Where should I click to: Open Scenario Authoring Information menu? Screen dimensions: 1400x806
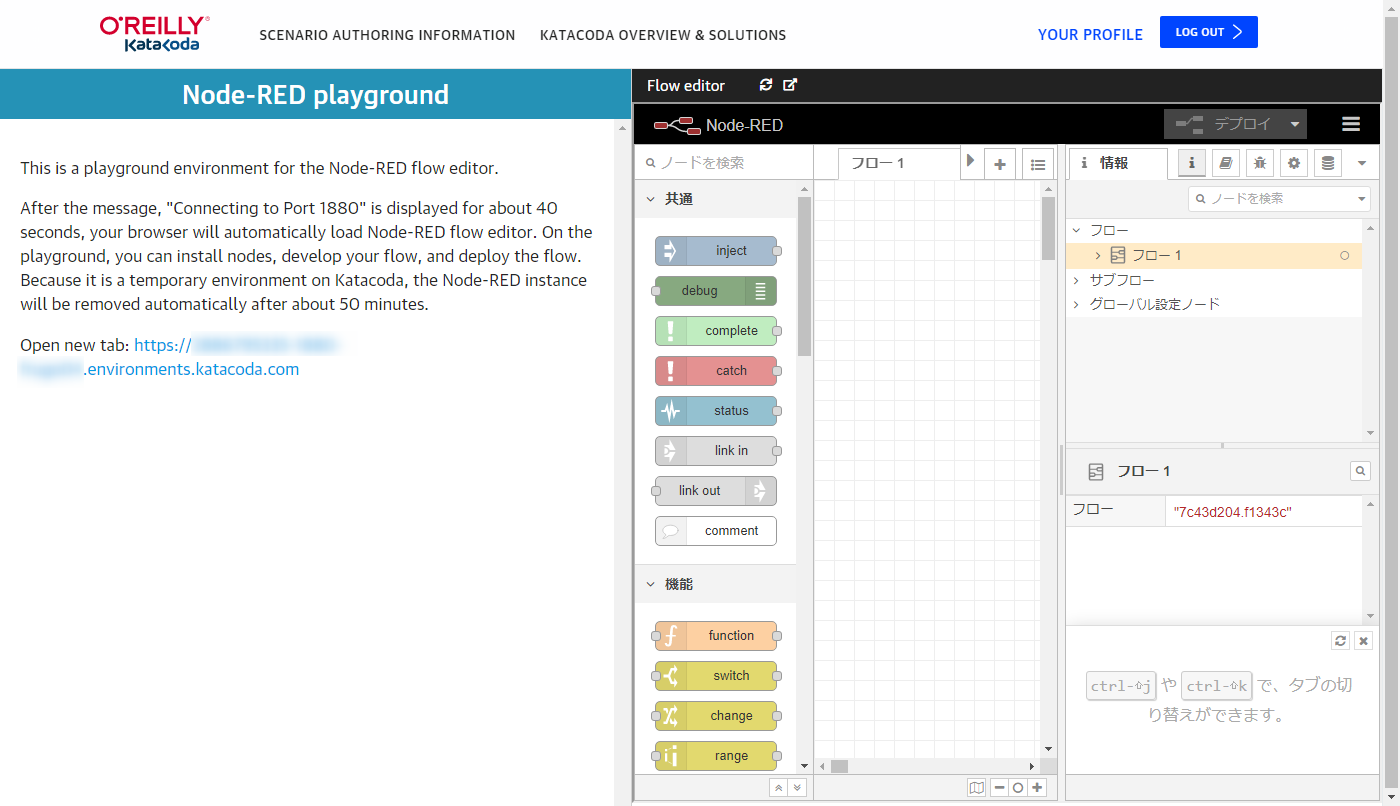point(387,35)
